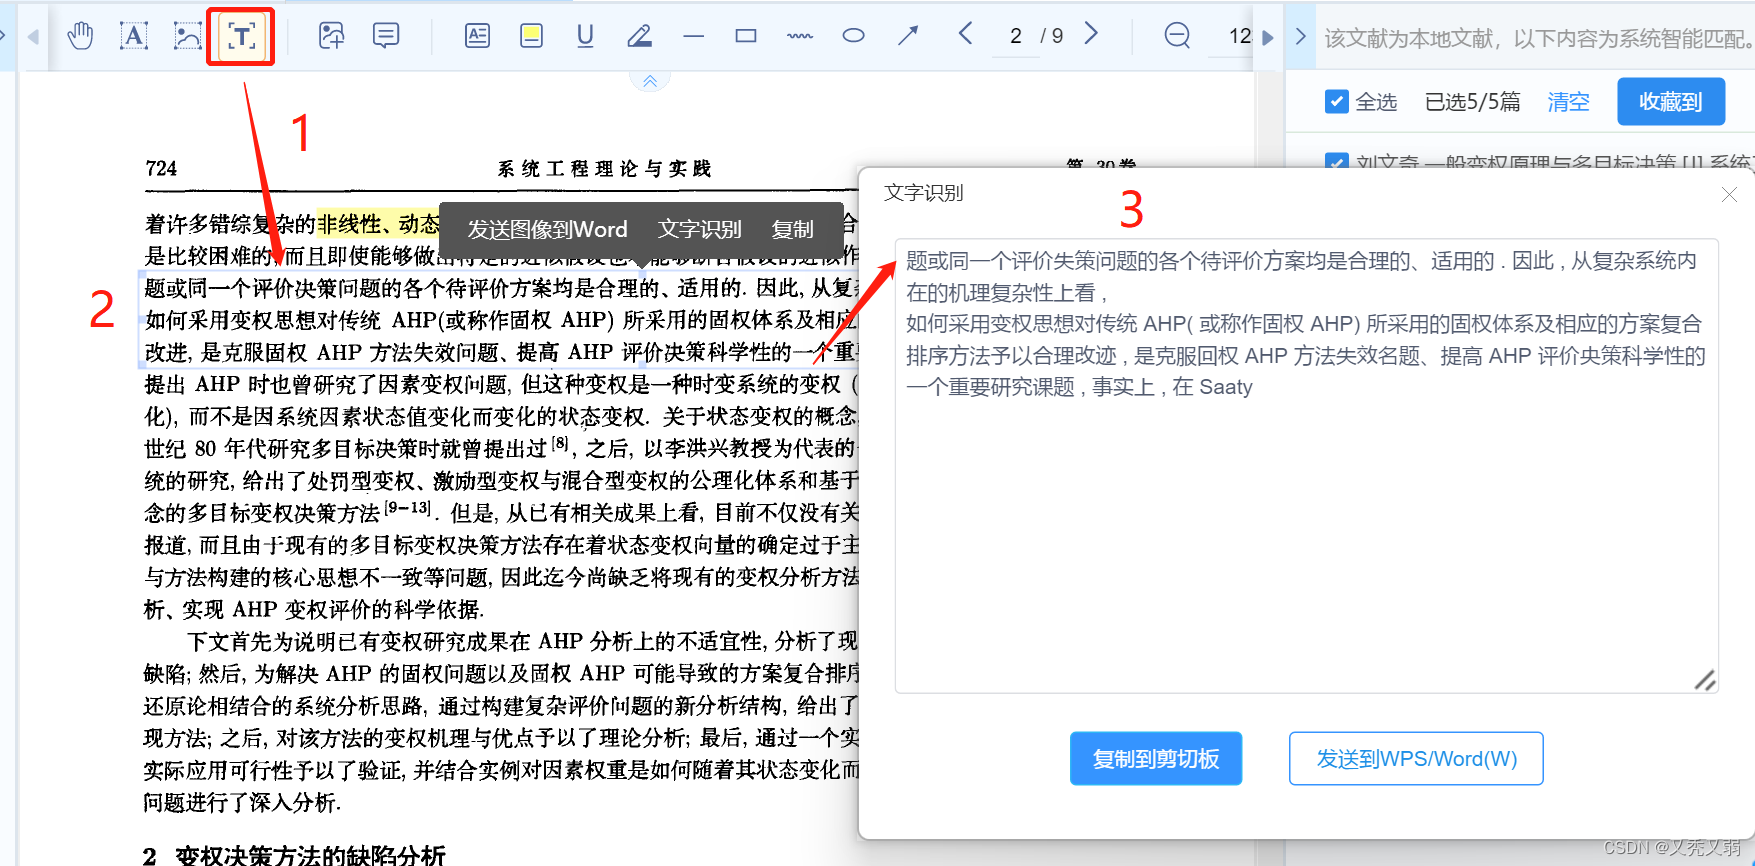Click the 复制到剪切板 button
The image size is (1755, 866).
1155,758
